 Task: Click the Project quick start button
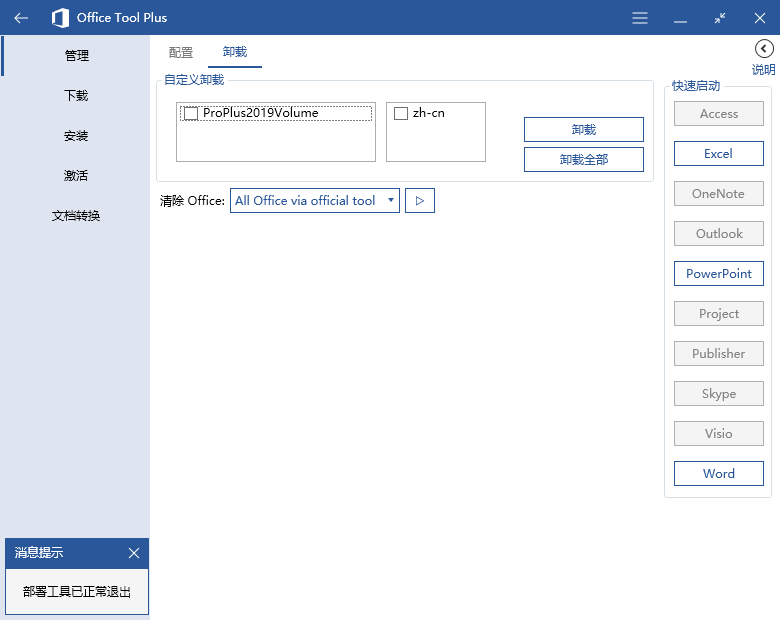pyautogui.click(x=719, y=313)
